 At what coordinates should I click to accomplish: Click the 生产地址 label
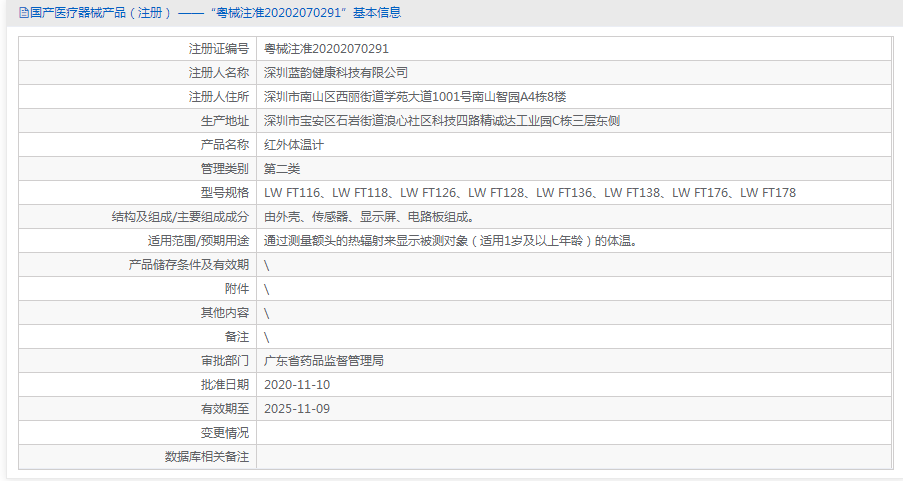point(225,121)
